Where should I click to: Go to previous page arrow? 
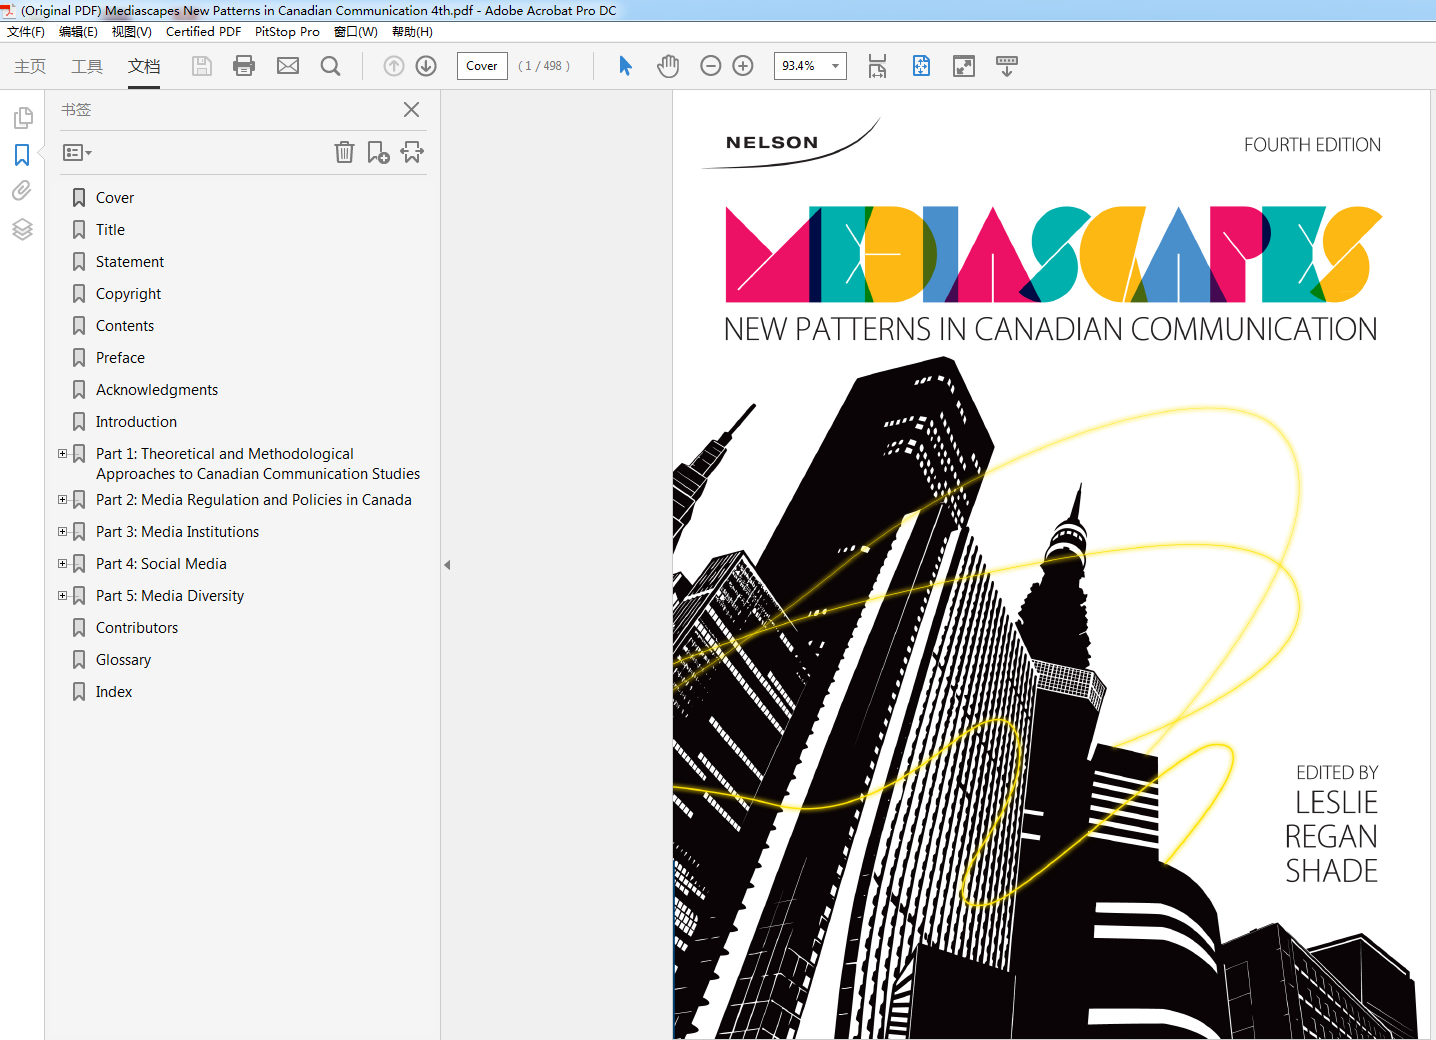(x=394, y=66)
